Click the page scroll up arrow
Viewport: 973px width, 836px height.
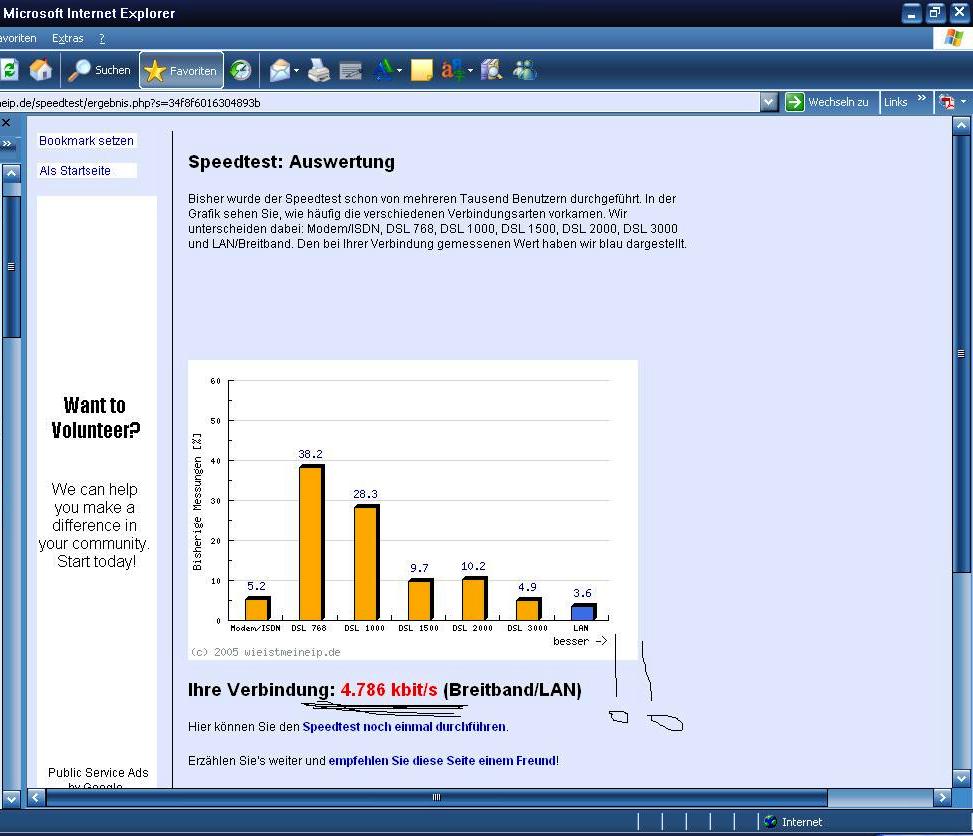961,126
